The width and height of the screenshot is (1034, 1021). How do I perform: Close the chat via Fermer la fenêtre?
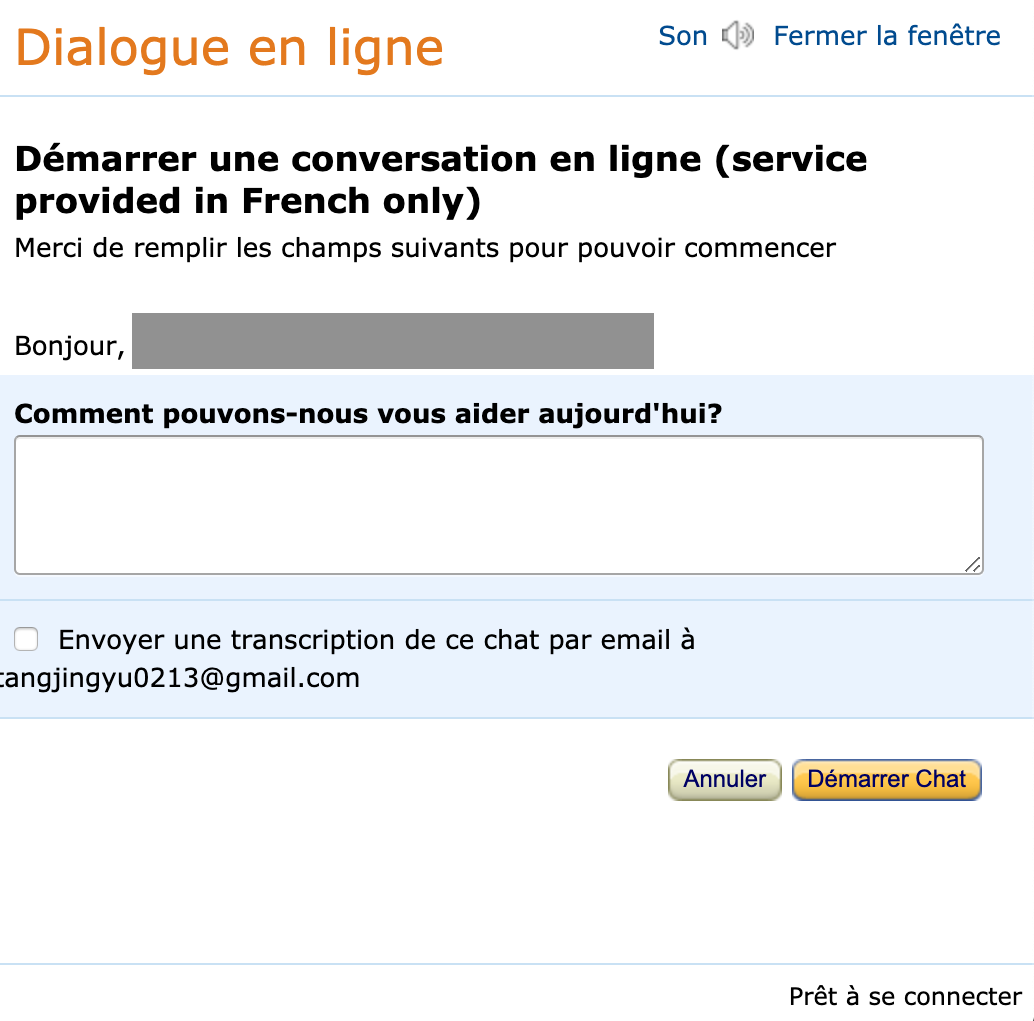tap(887, 36)
